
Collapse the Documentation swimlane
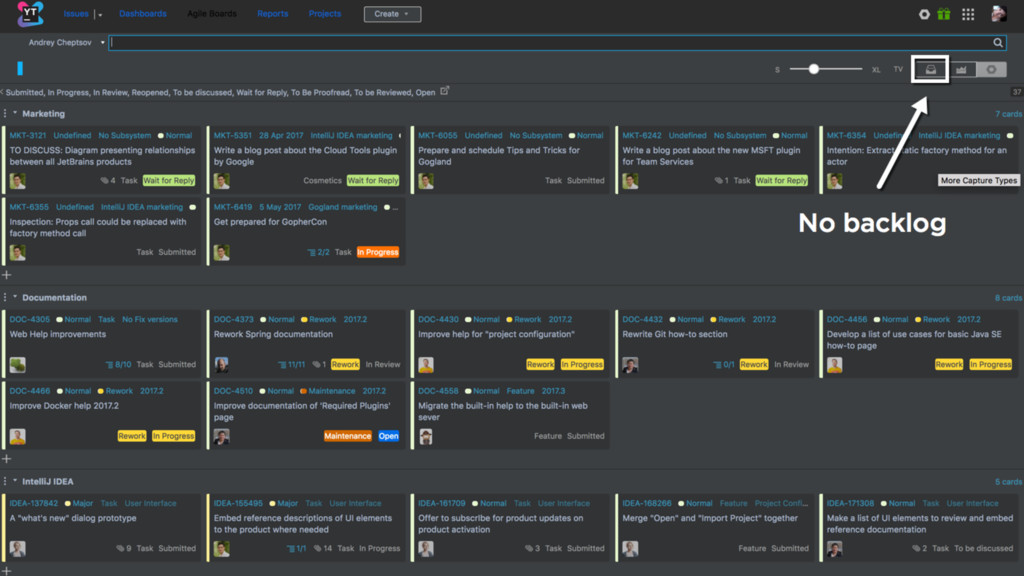coord(15,297)
